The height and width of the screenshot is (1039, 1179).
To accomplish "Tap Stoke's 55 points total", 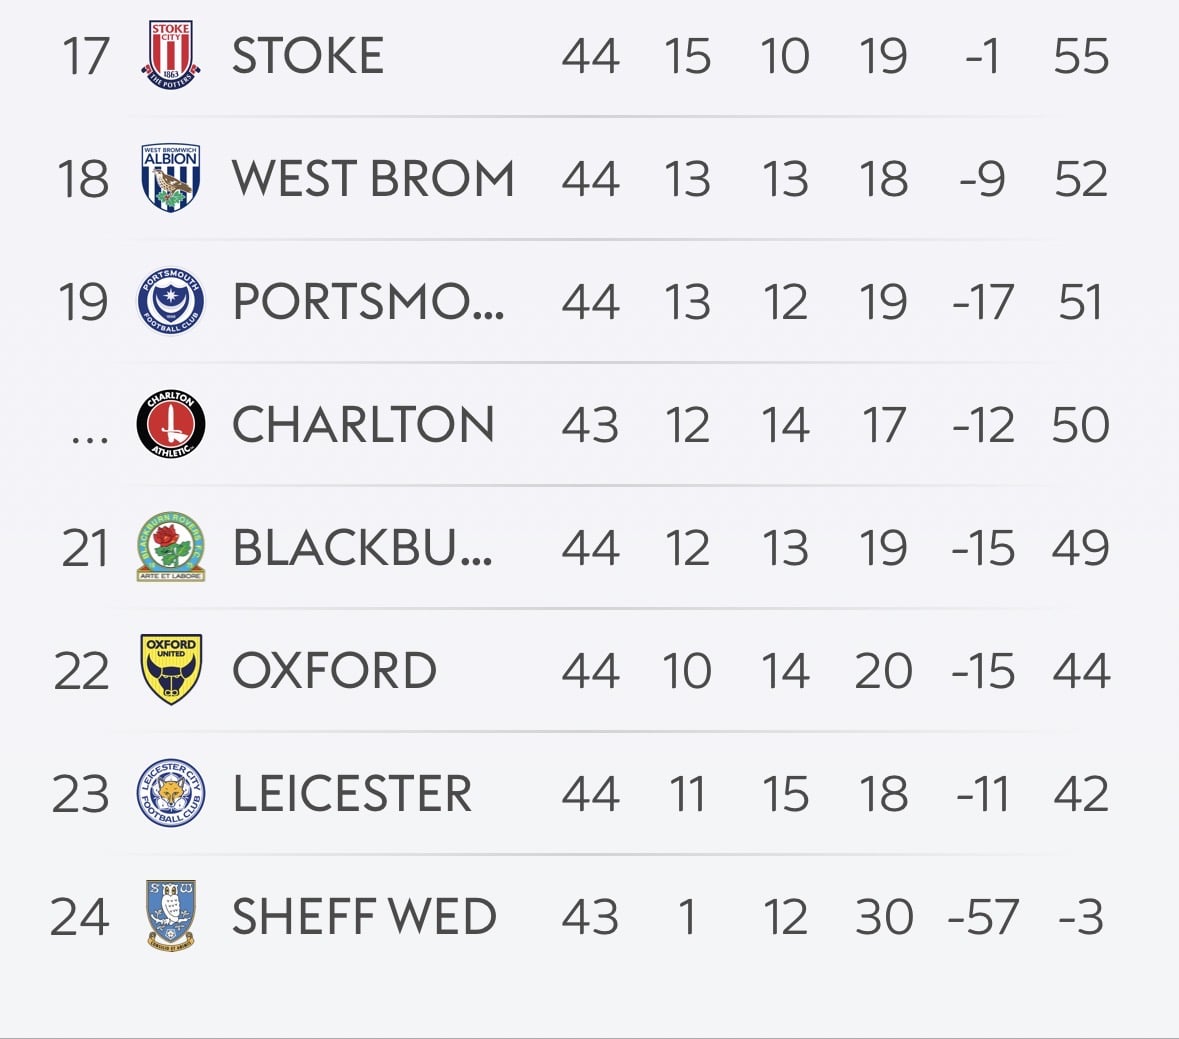I will 1080,56.
